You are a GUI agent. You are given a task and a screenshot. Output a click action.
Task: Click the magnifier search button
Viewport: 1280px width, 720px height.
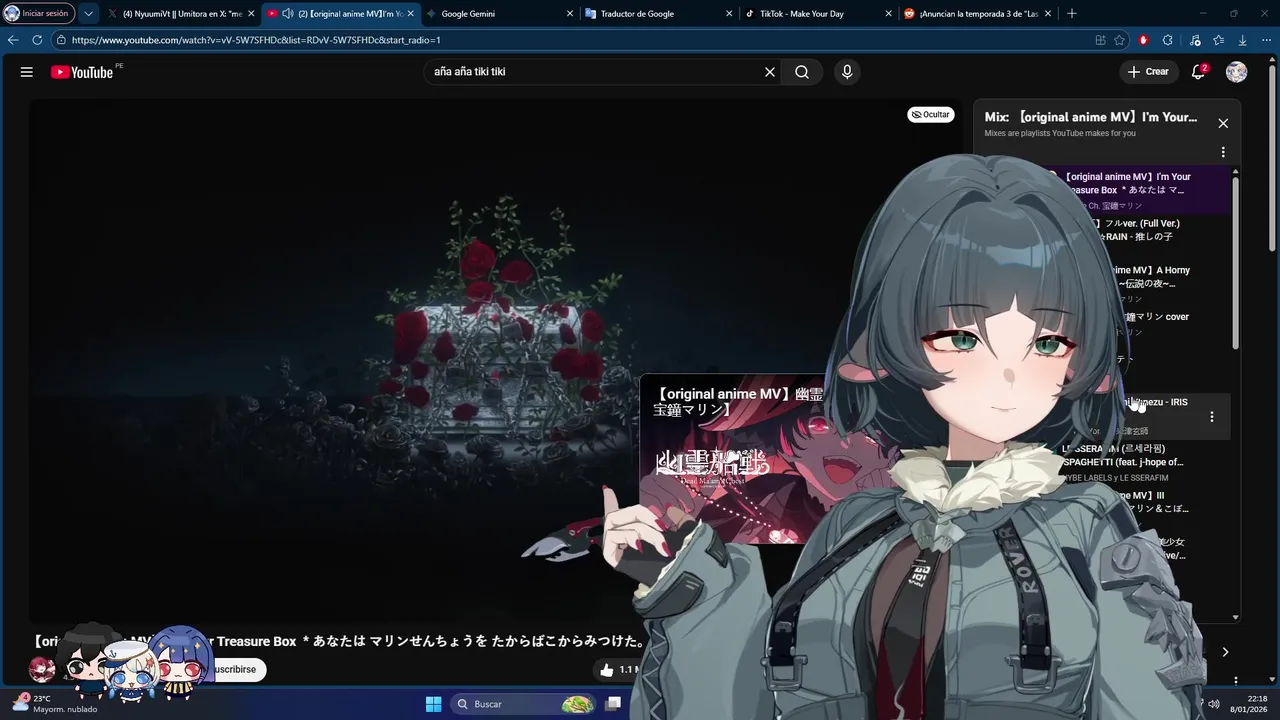802,72
